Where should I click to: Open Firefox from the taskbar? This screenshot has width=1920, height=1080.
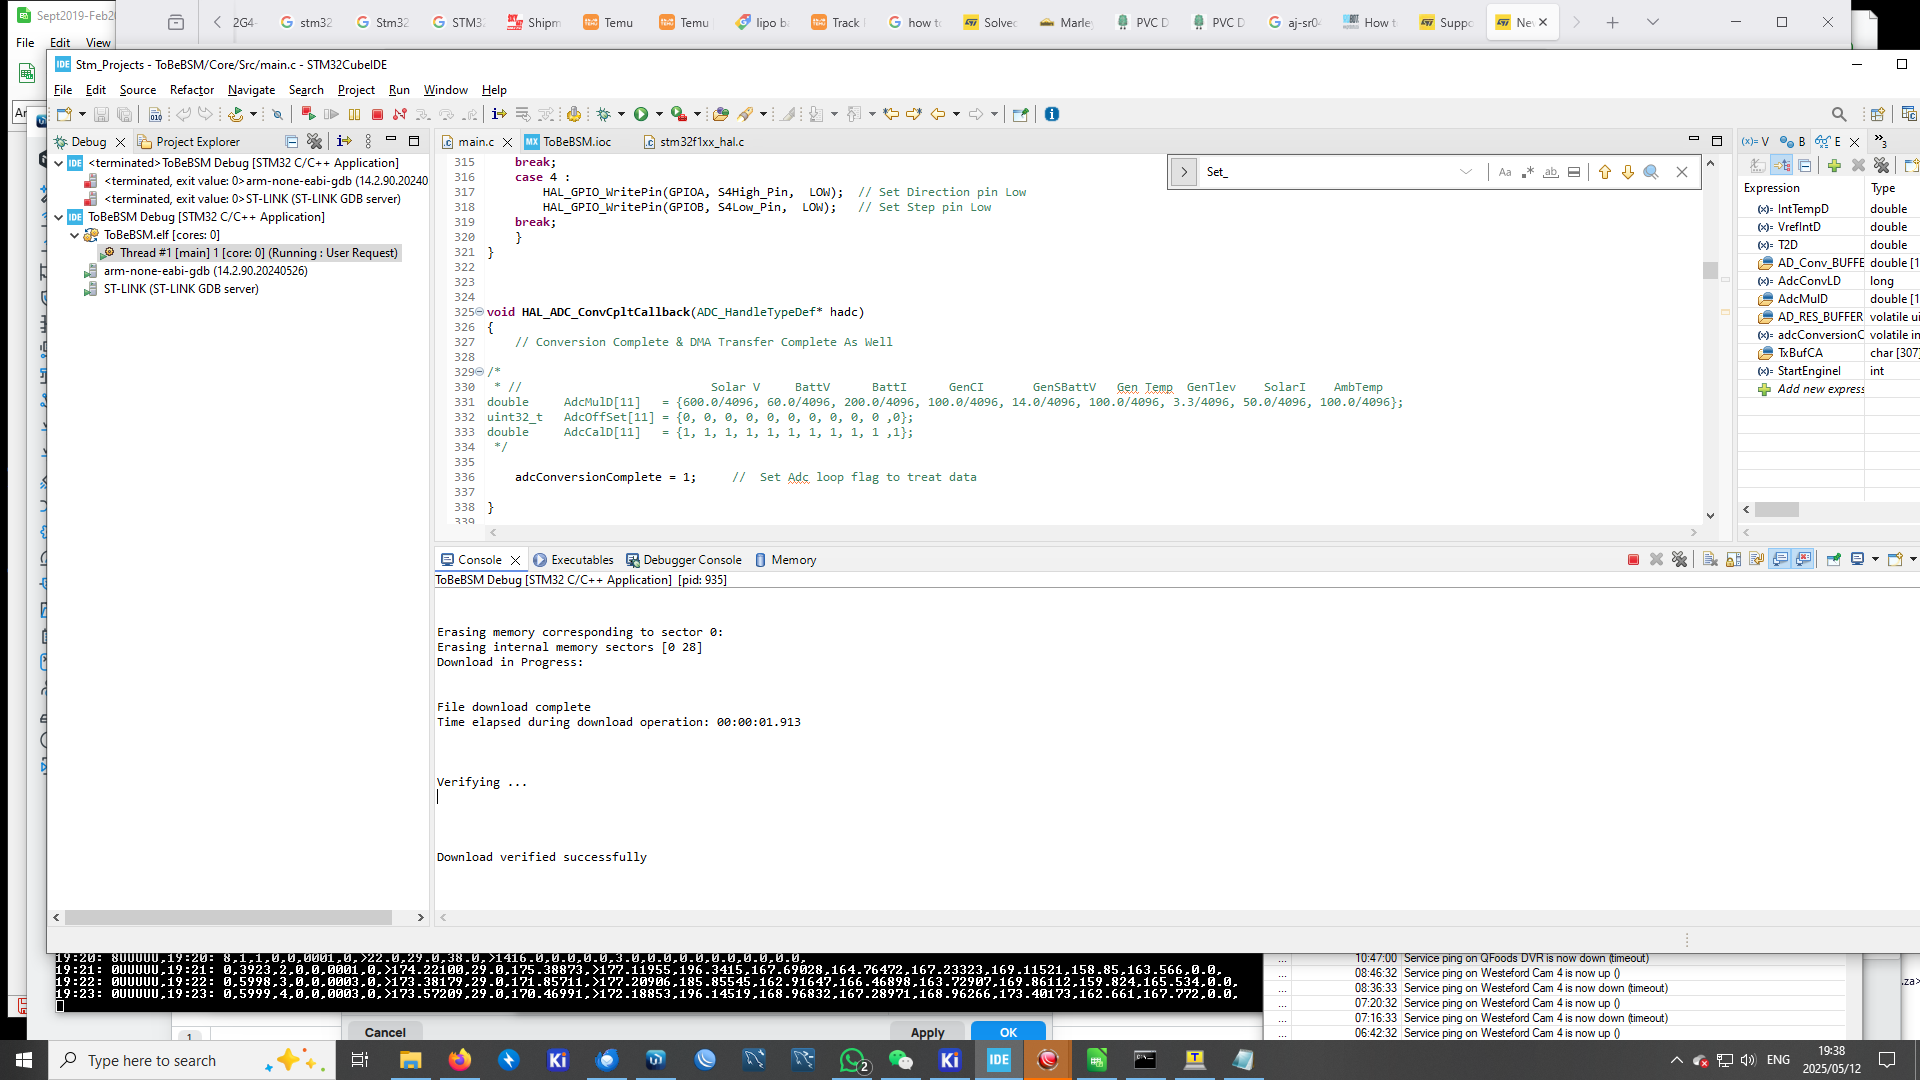click(460, 1060)
